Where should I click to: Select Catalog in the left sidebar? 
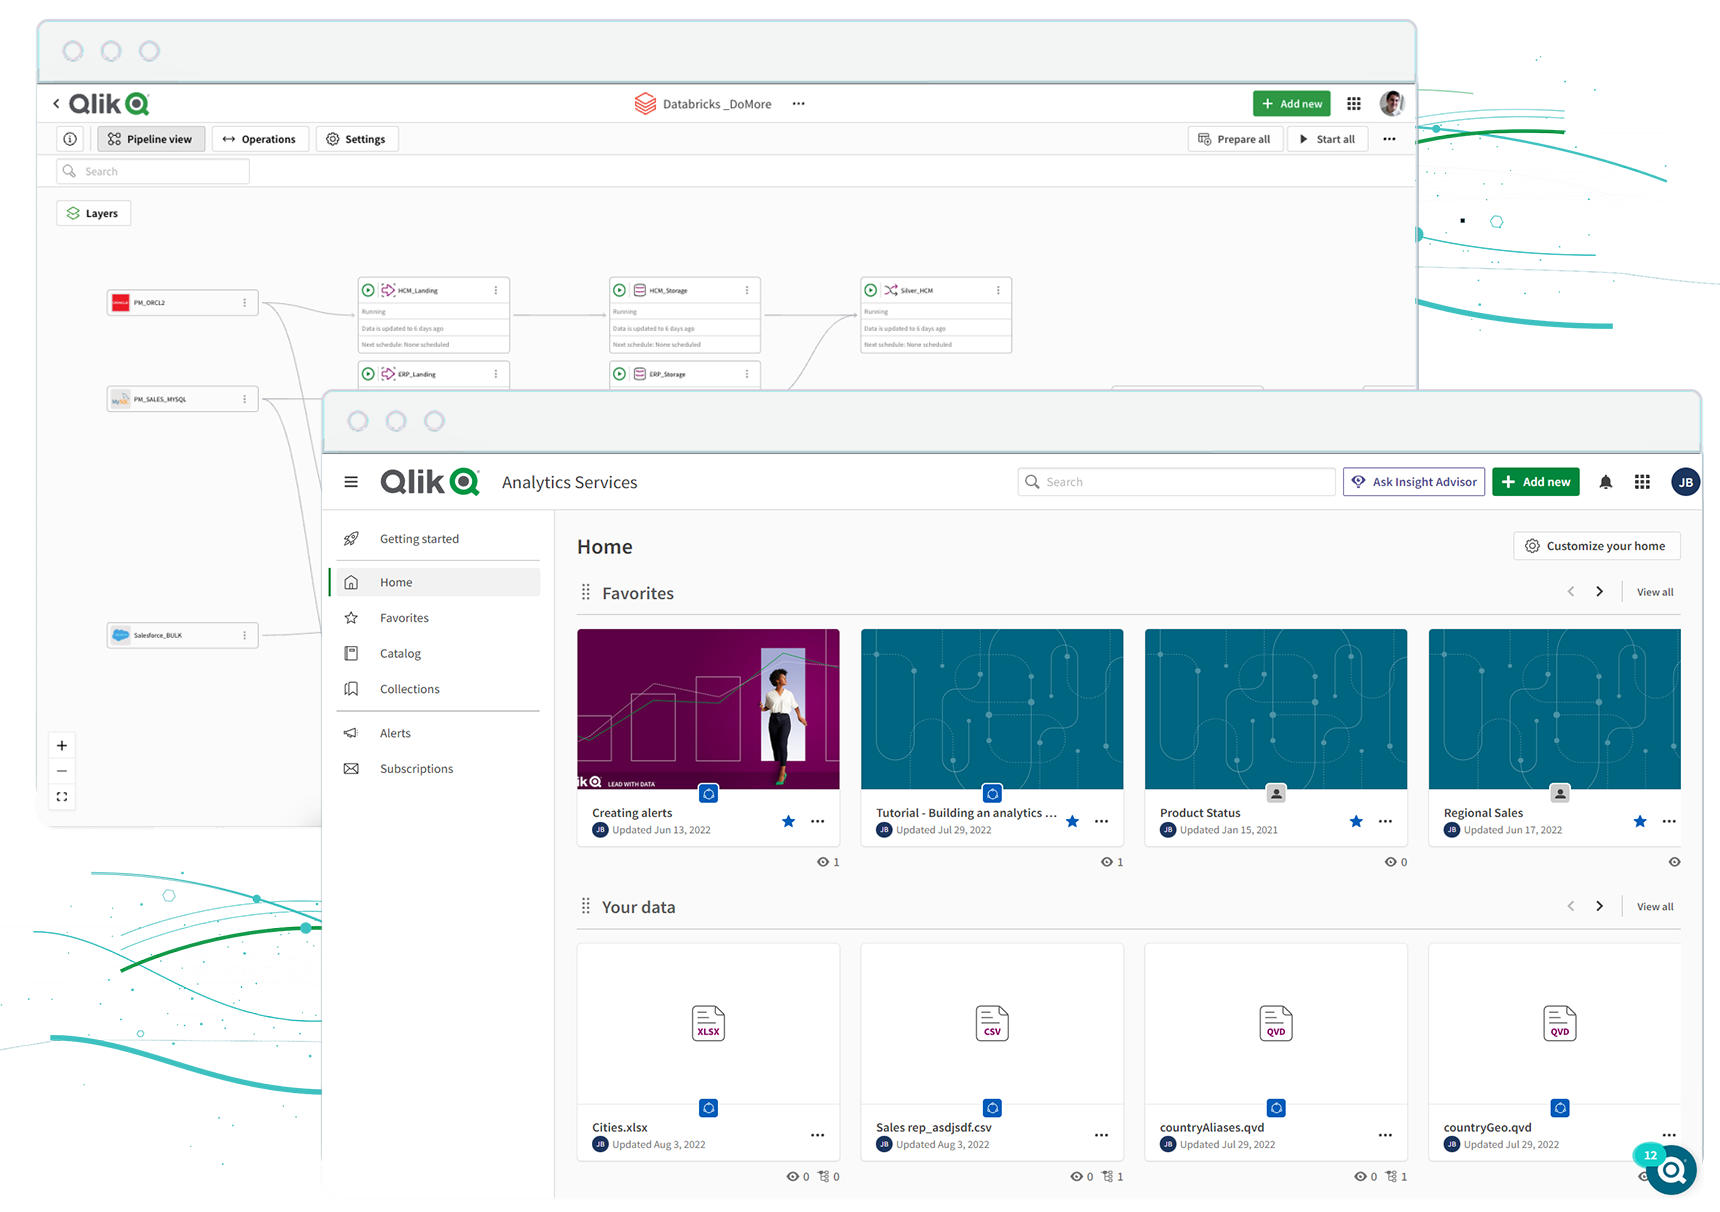click(400, 654)
